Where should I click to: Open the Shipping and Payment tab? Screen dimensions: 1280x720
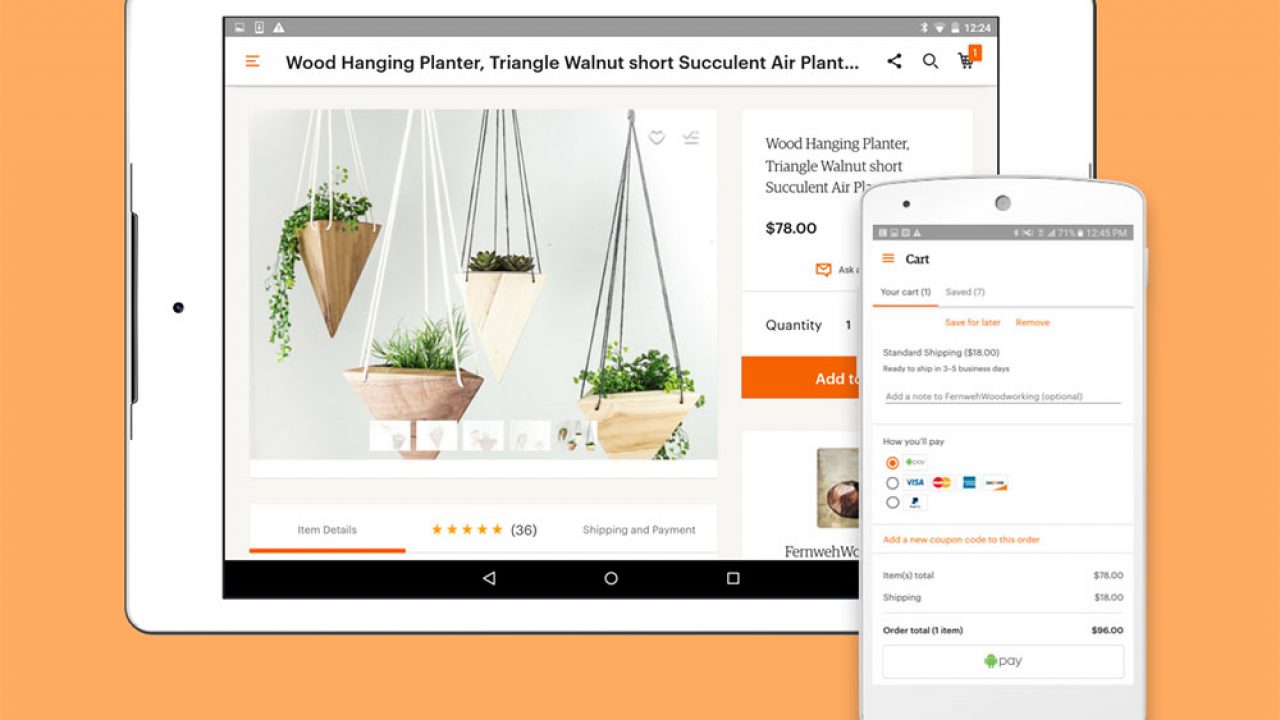639,530
